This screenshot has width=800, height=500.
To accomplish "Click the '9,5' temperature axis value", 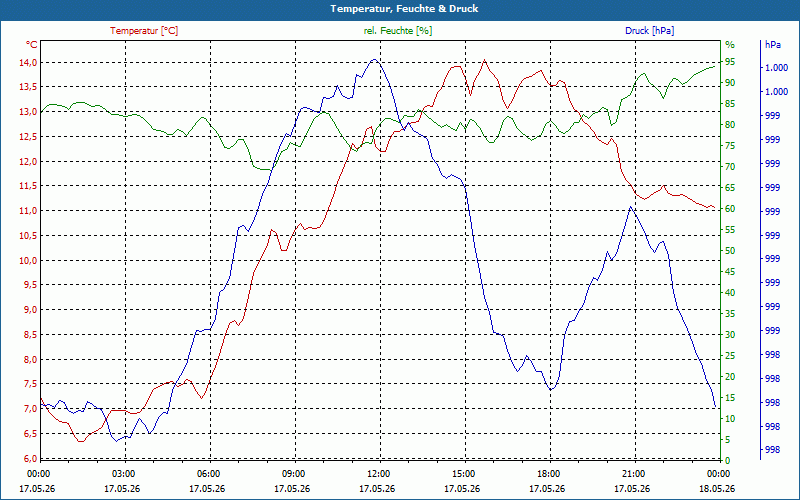I will tap(30, 285).
